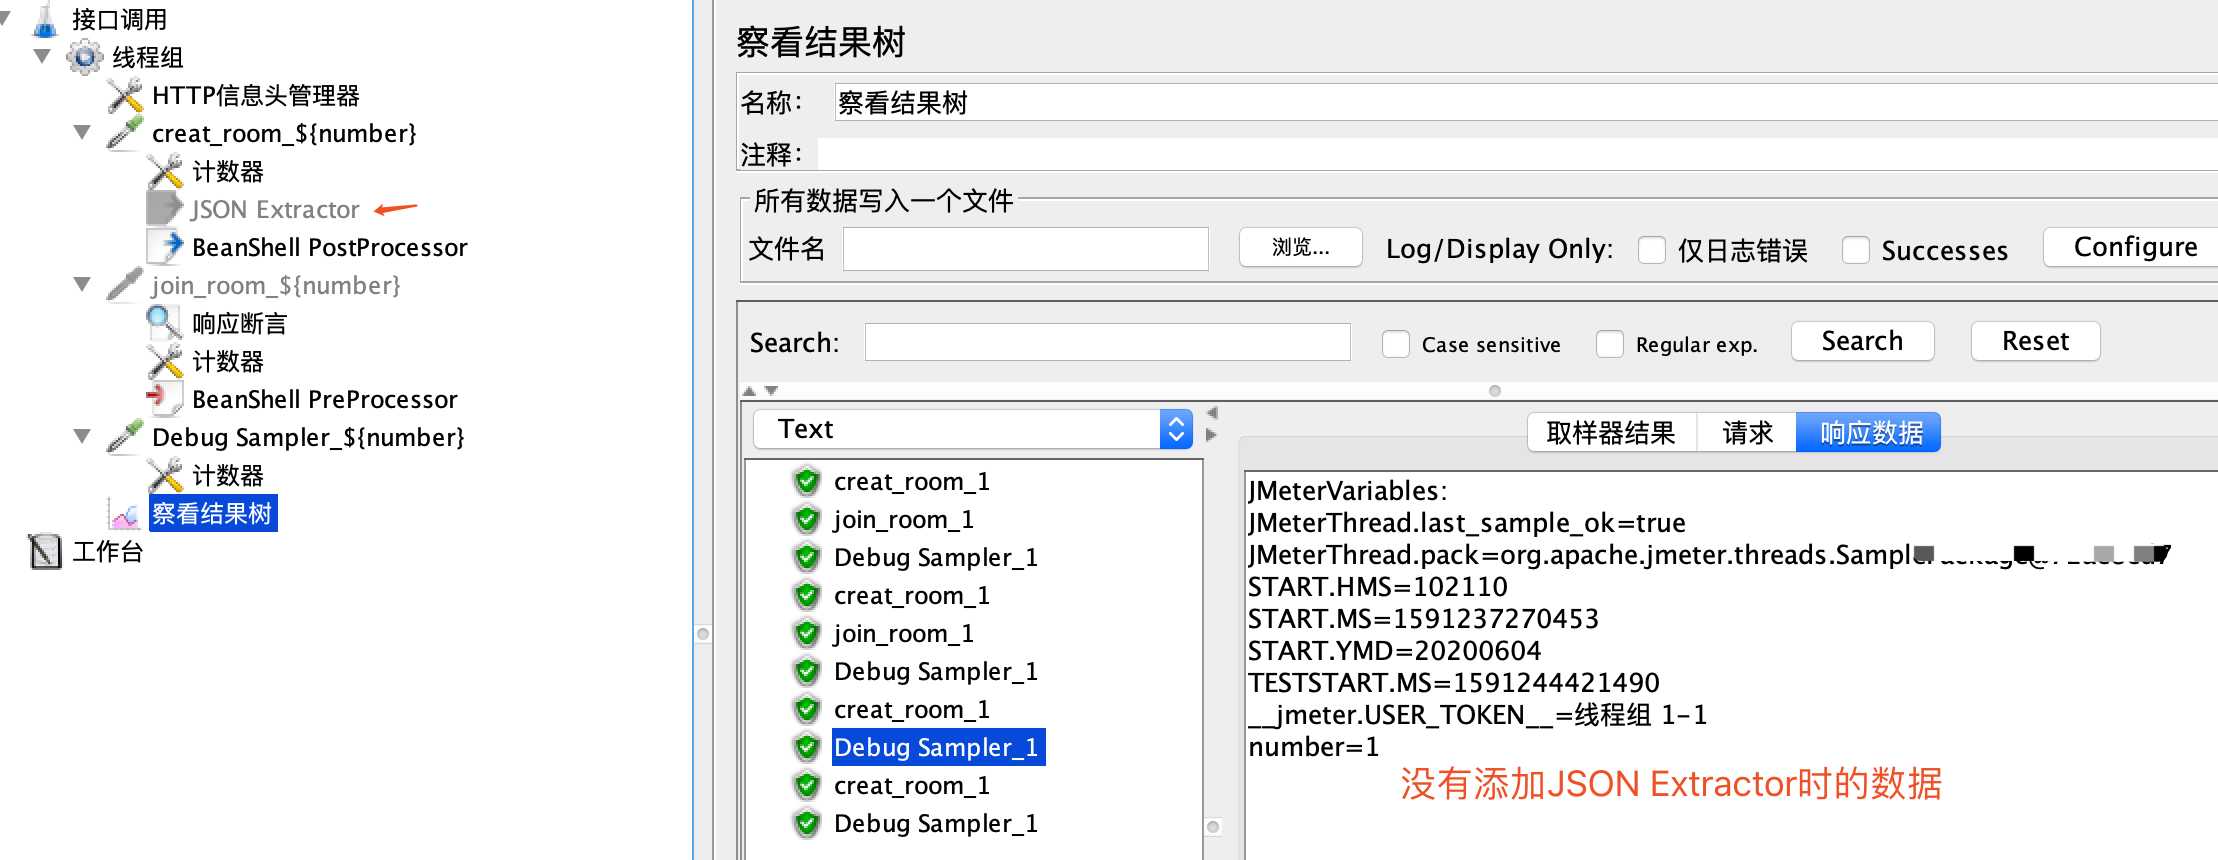This screenshot has width=2218, height=860.
Task: Click green shield of highlighted Debug Sampler_1
Action: [807, 748]
